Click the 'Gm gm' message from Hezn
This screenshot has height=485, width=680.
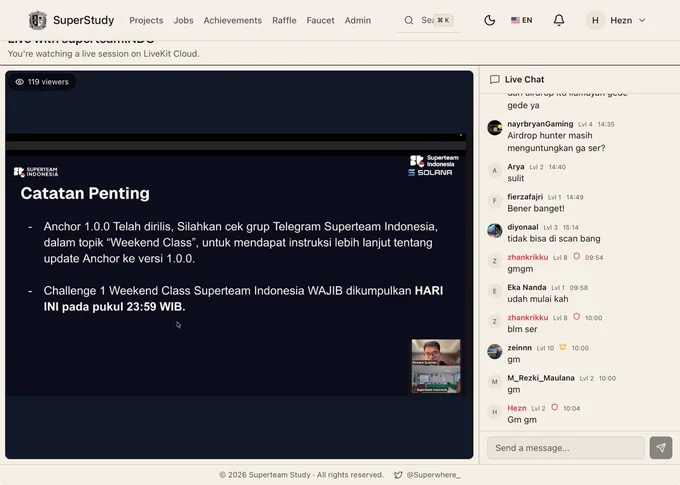pyautogui.click(x=522, y=420)
